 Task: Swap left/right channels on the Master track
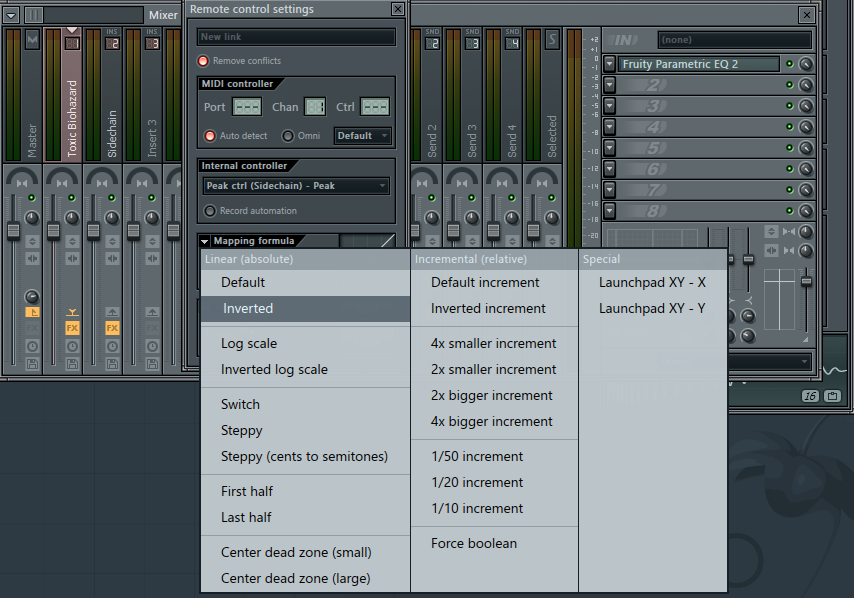(x=32, y=259)
